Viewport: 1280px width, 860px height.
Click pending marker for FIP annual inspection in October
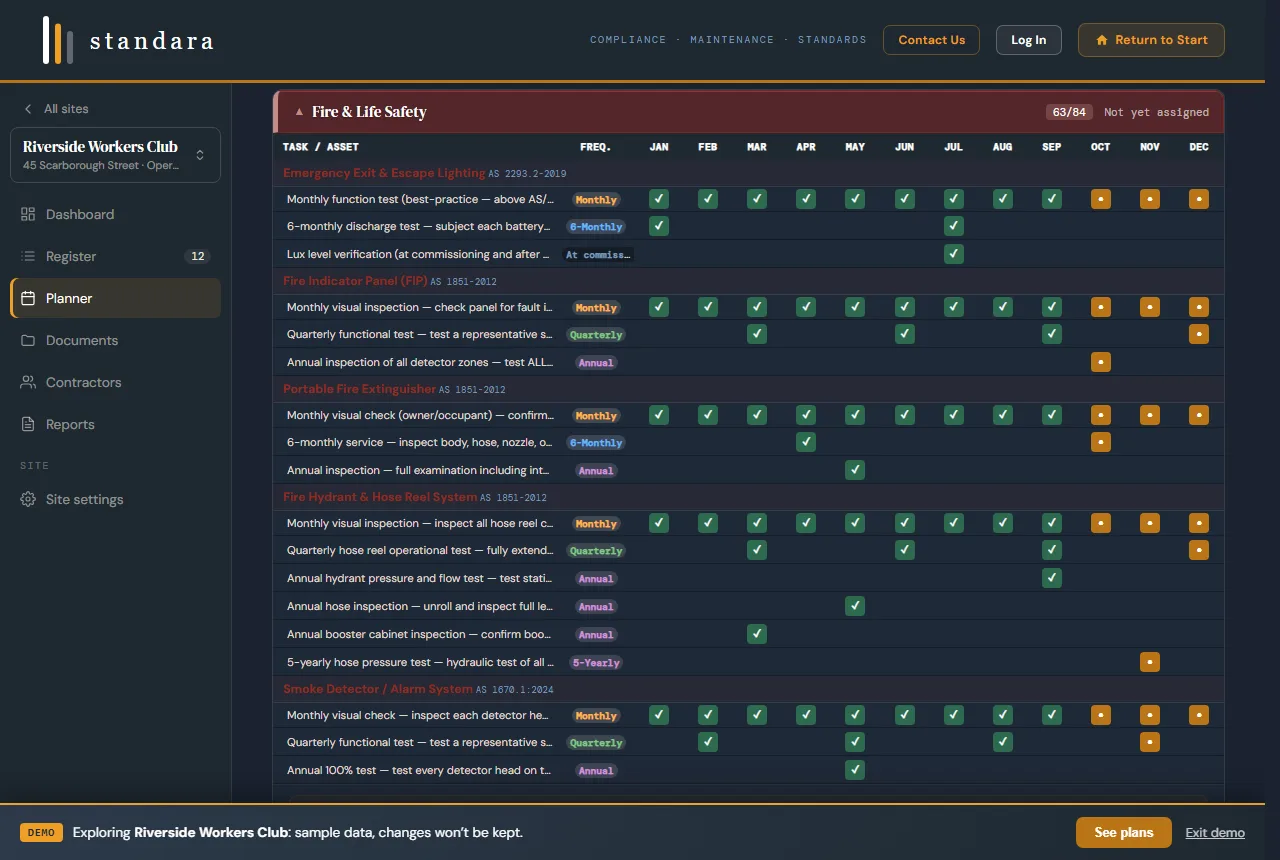tap(1100, 362)
